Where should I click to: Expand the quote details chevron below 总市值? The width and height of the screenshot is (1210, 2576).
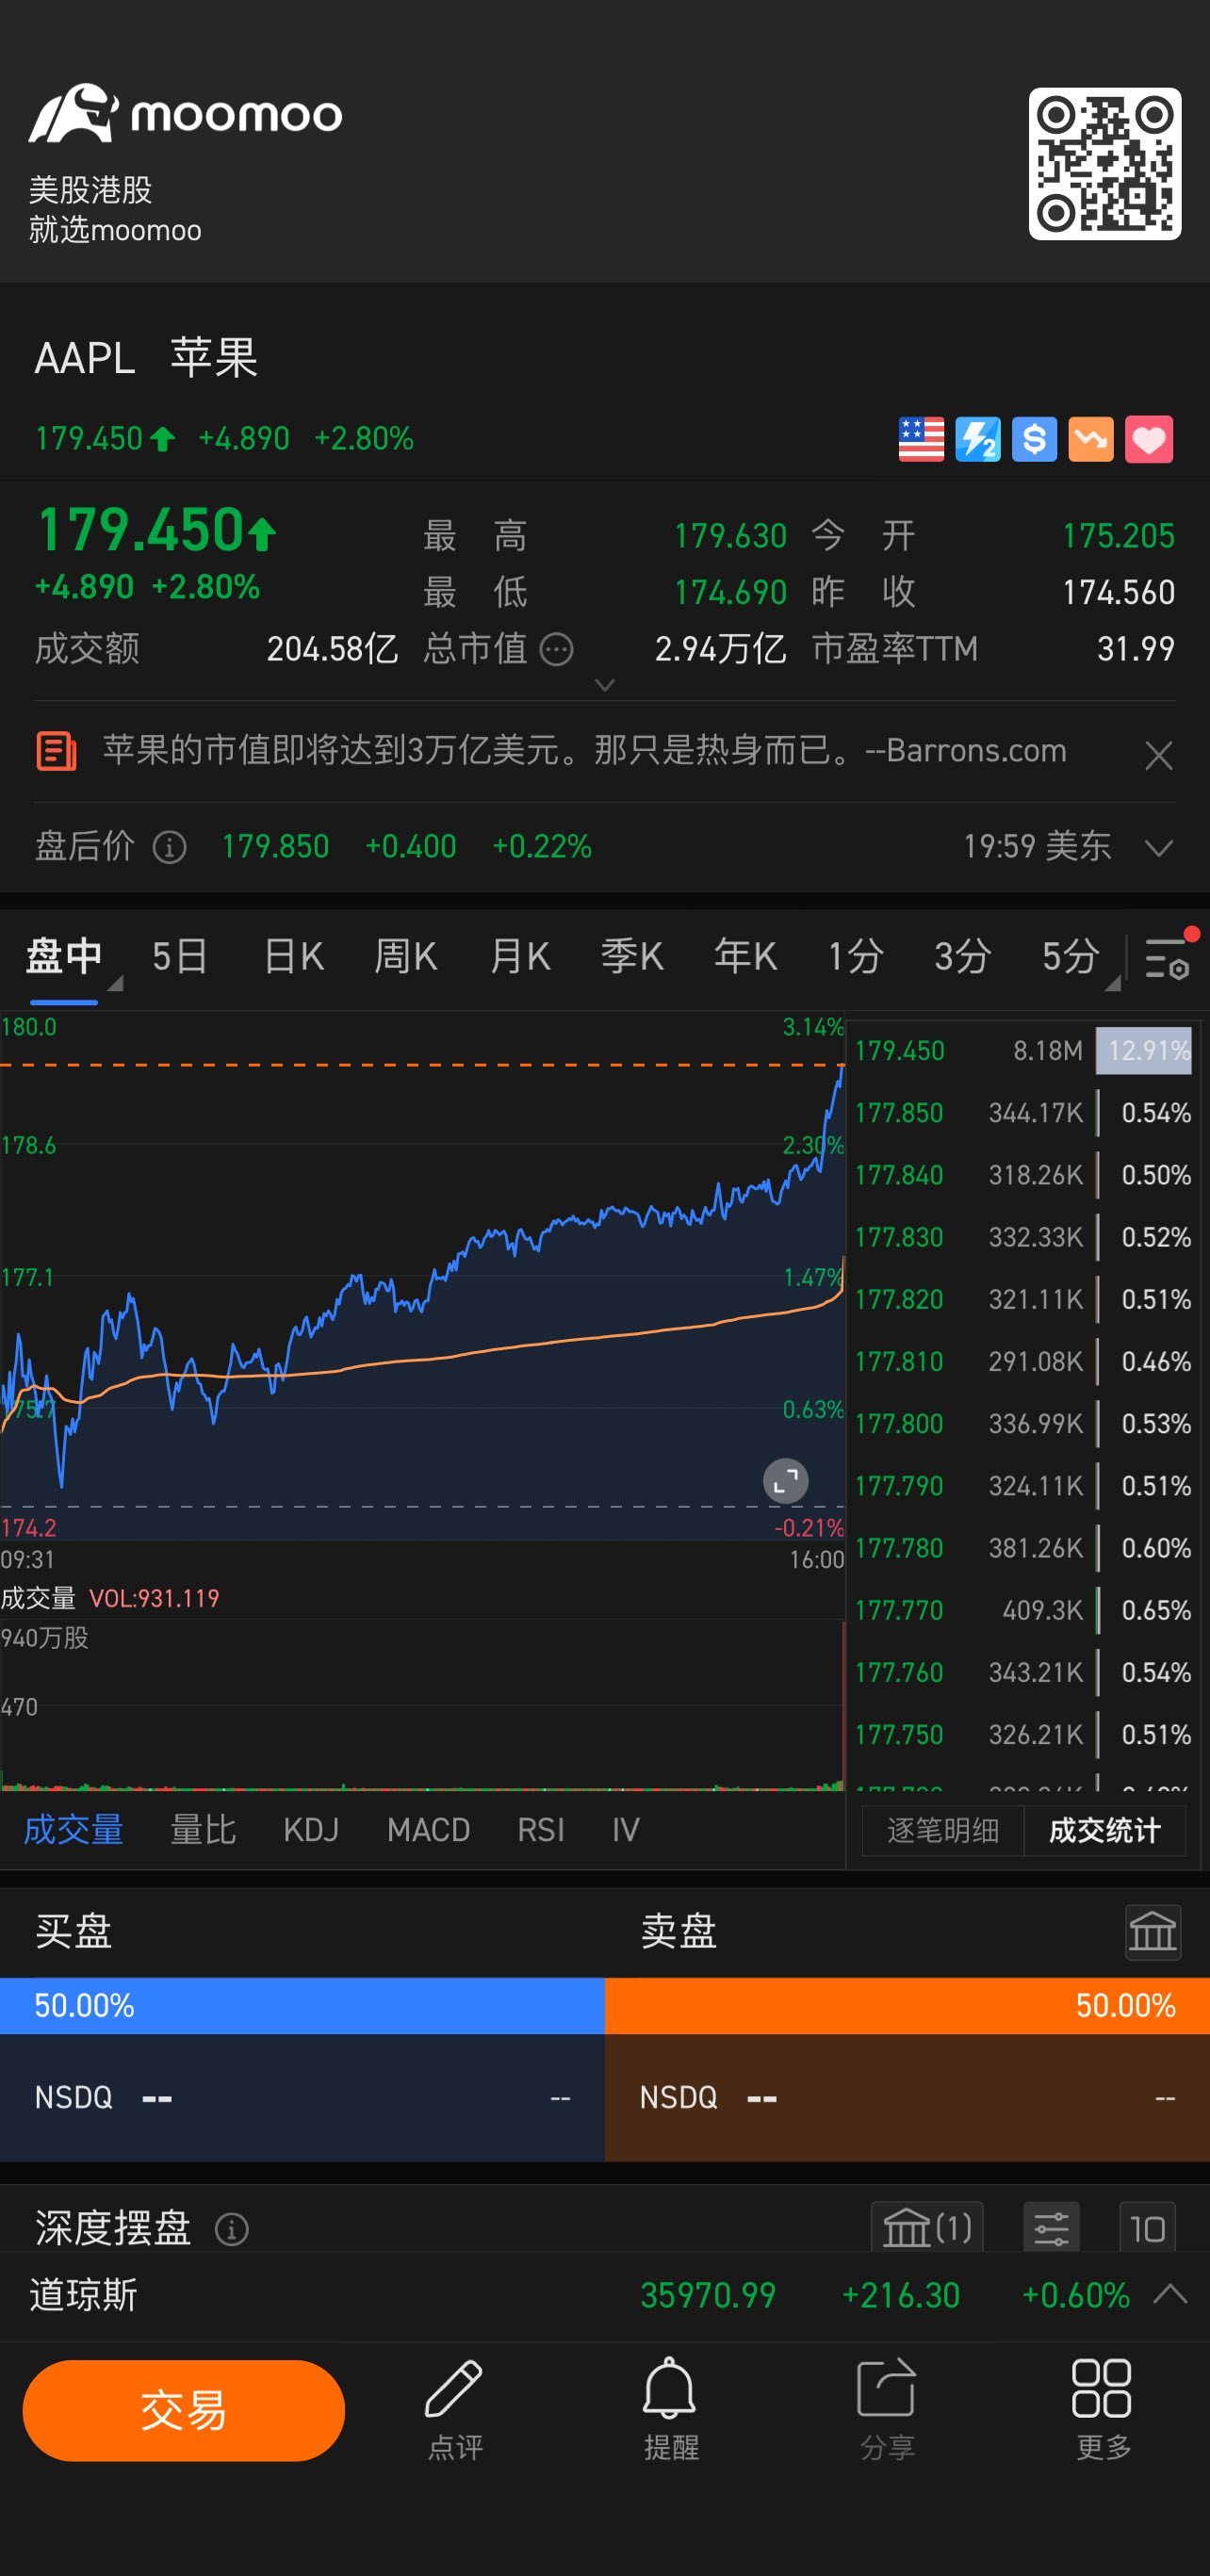click(x=604, y=685)
